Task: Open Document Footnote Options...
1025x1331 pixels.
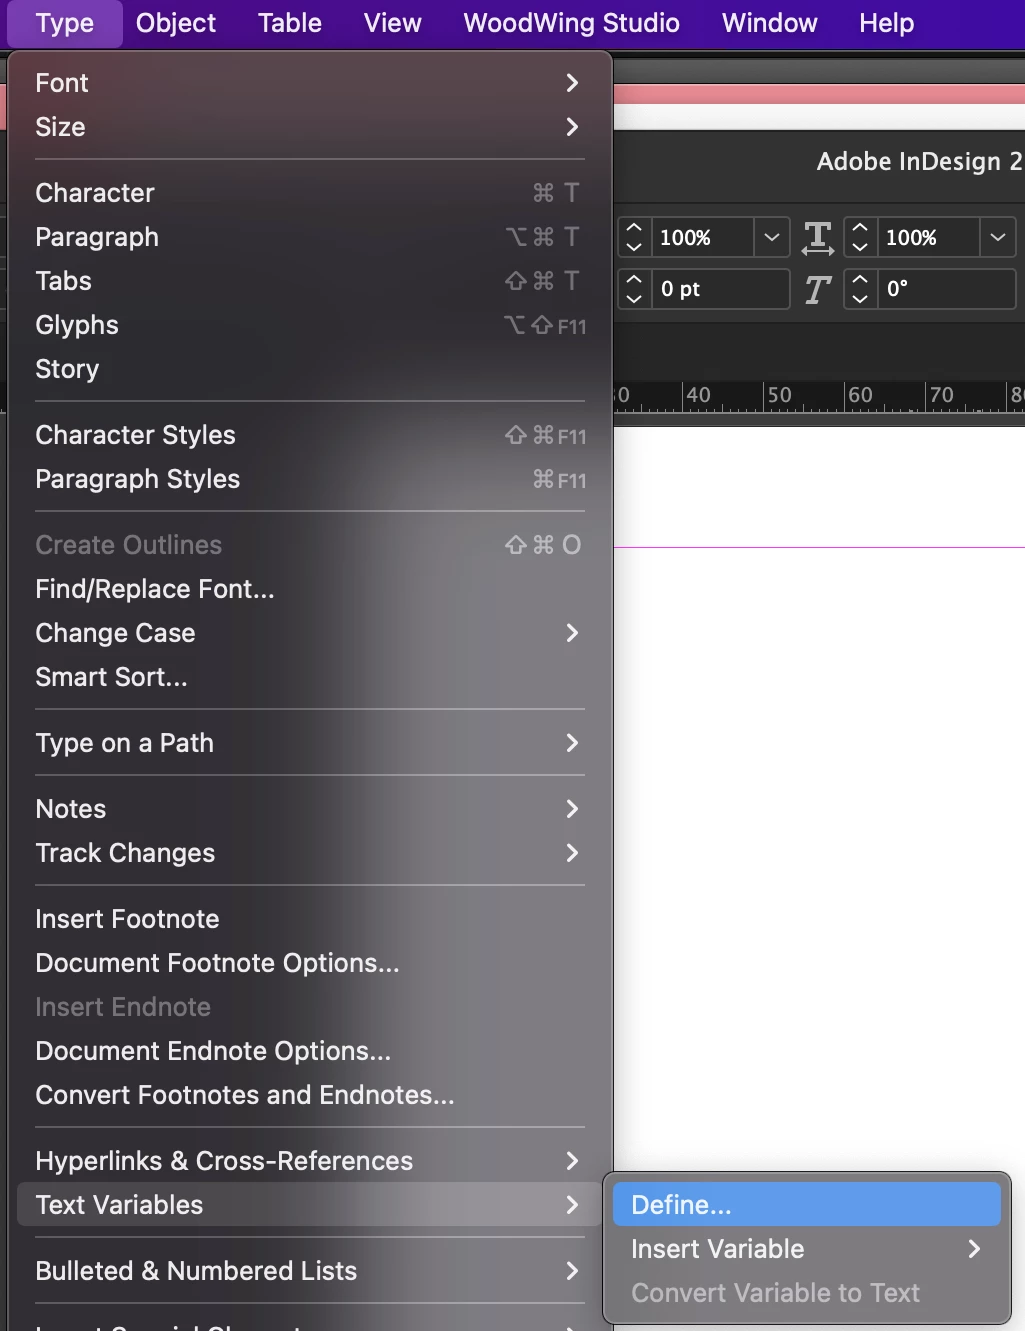Action: pos(310,963)
